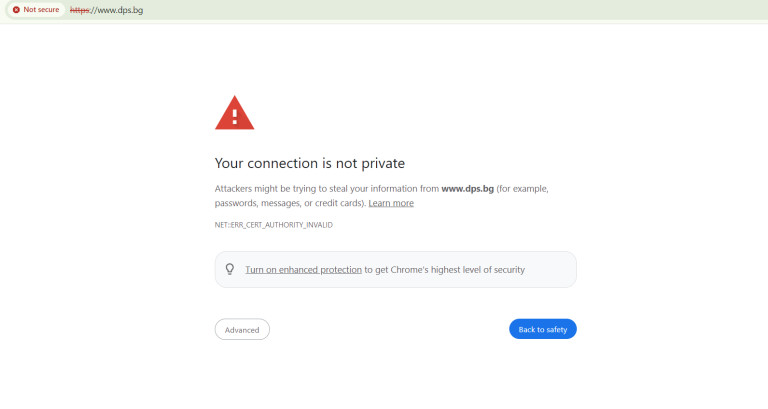The height and width of the screenshot is (409, 768).
Task: Click the red Not secure warning icon
Action: (16, 9)
